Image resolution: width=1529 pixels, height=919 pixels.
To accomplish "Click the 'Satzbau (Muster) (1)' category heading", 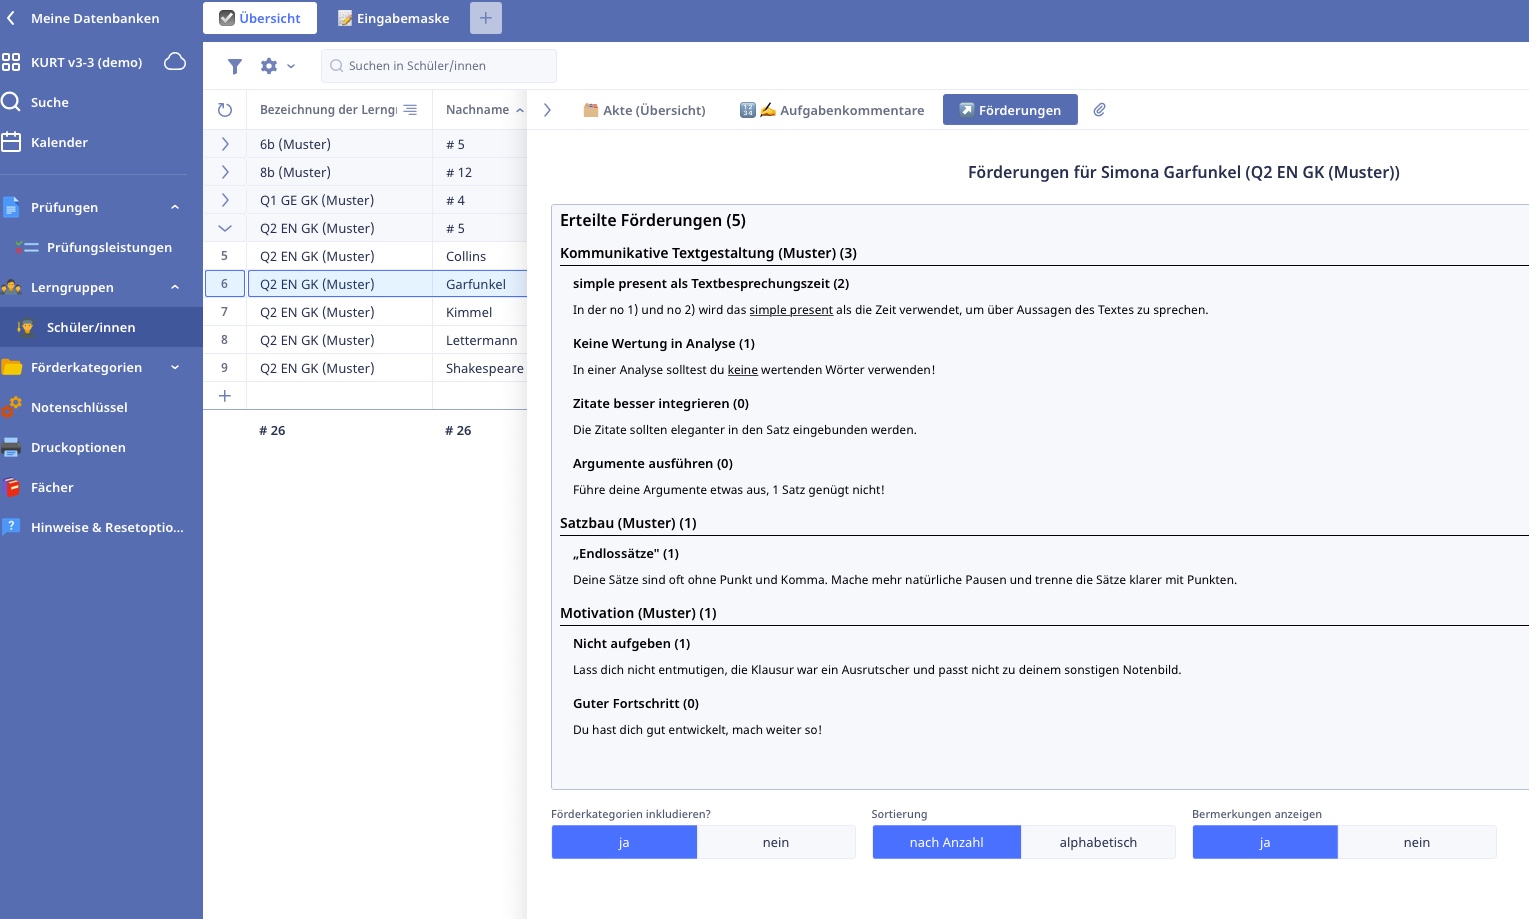I will (628, 523).
